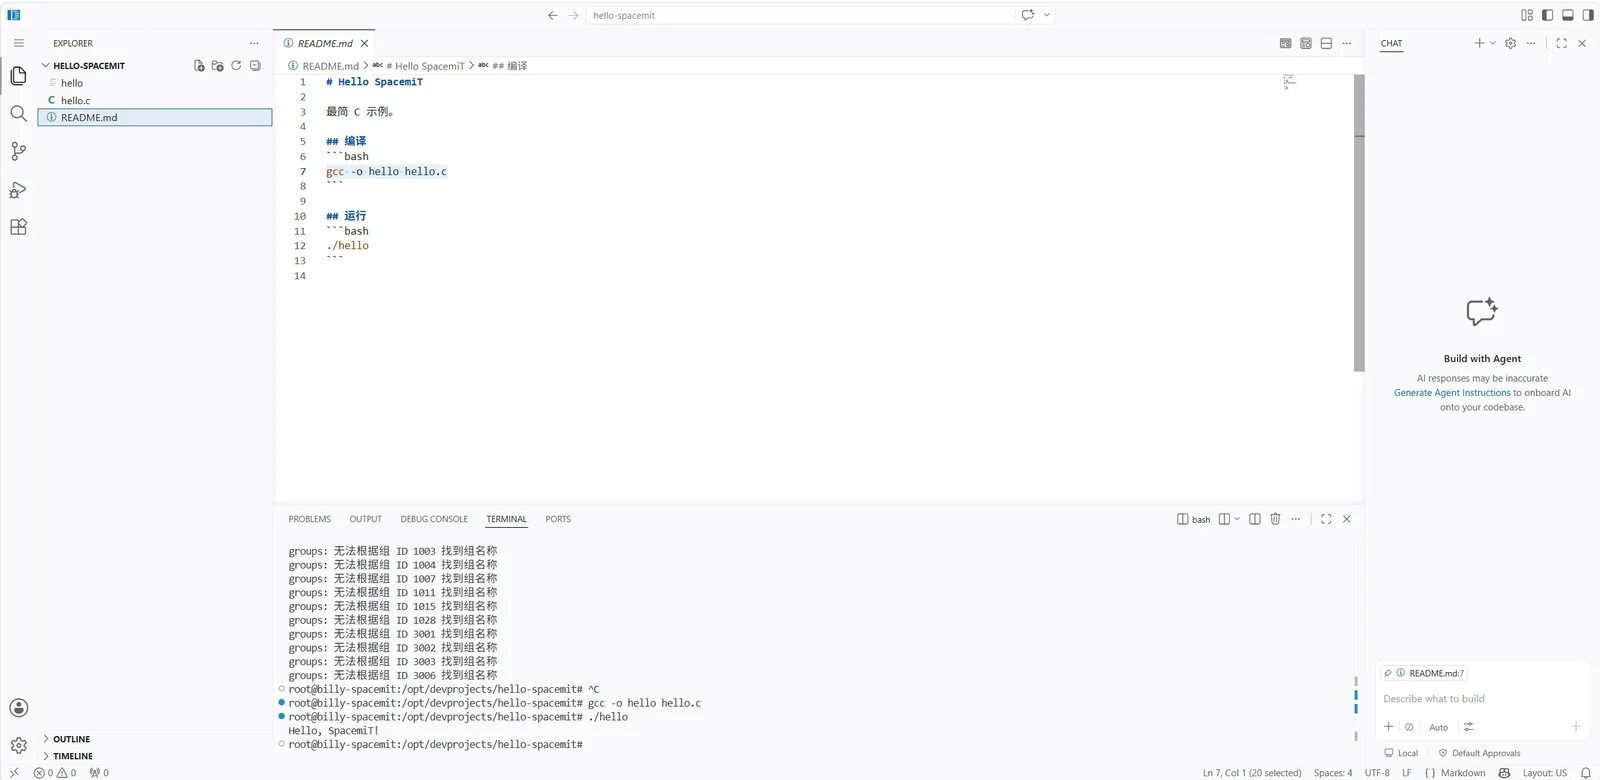The height and width of the screenshot is (780, 1600).
Task: Unpin README.md:7 context attachment
Action: [1388, 673]
